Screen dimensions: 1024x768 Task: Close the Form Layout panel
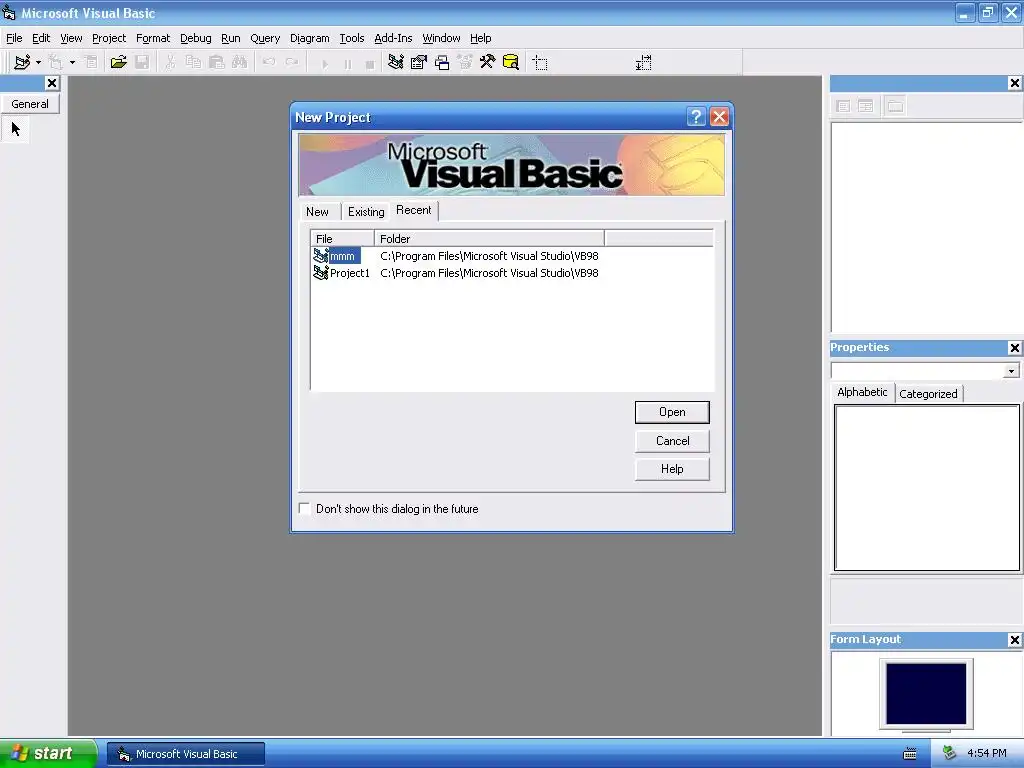coord(1014,640)
